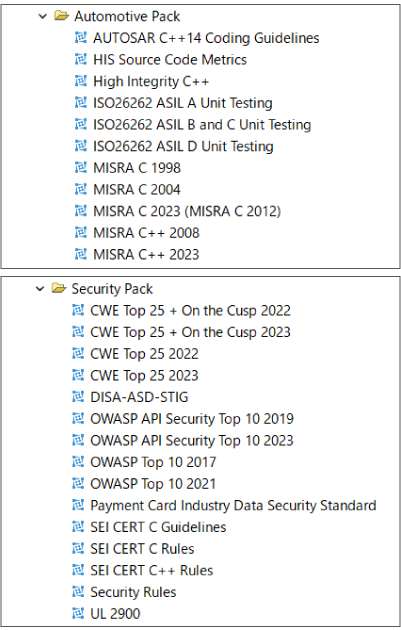Select MISRA C 1998 entry
Image resolution: width=401 pixels, height=630 pixels.
click(137, 168)
